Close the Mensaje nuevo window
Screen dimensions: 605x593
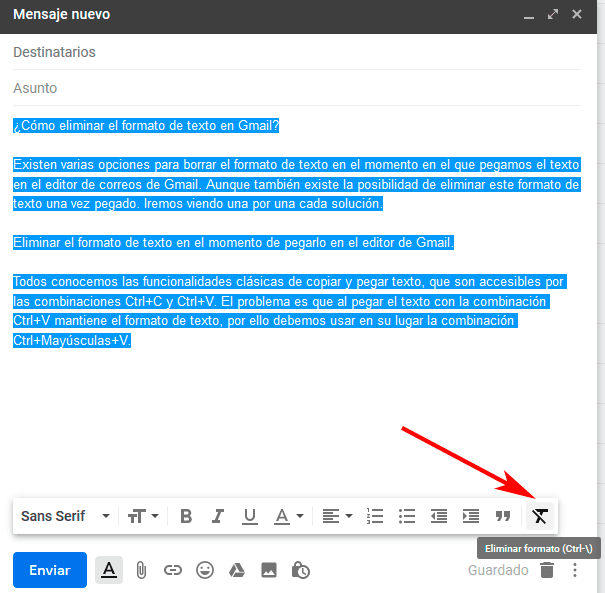[577, 14]
